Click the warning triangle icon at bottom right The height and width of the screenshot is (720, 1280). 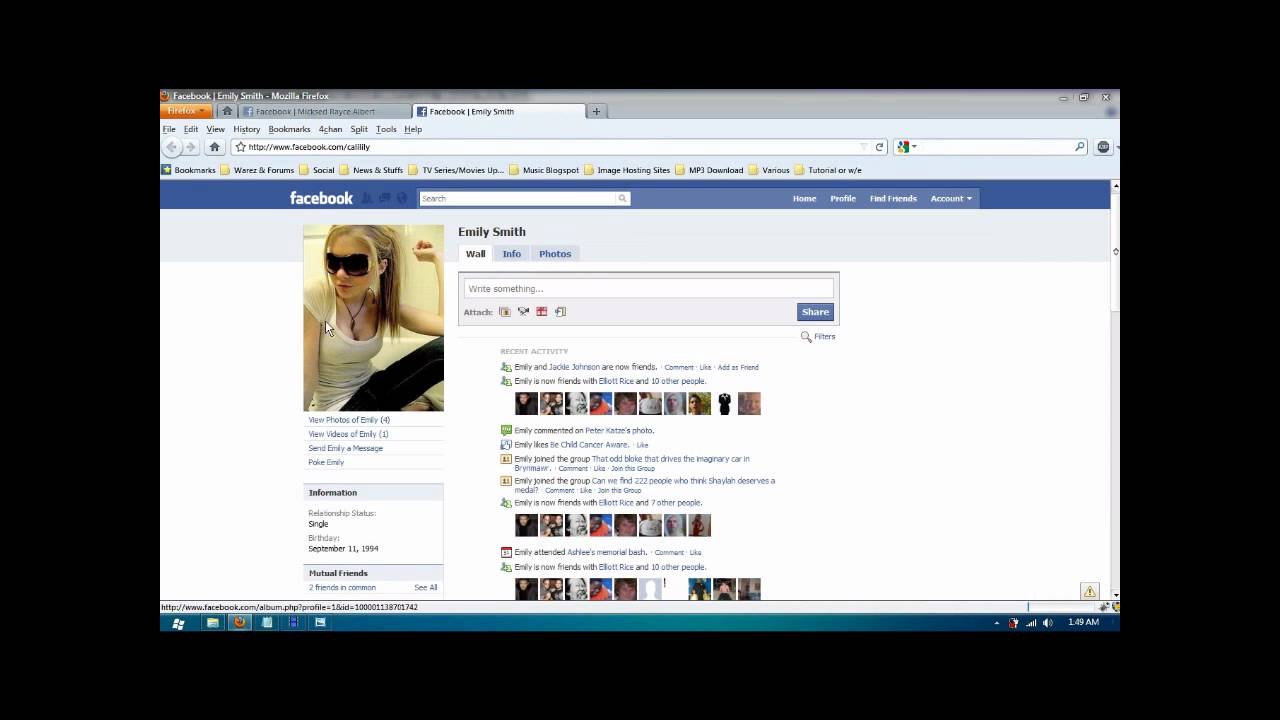pos(1090,592)
